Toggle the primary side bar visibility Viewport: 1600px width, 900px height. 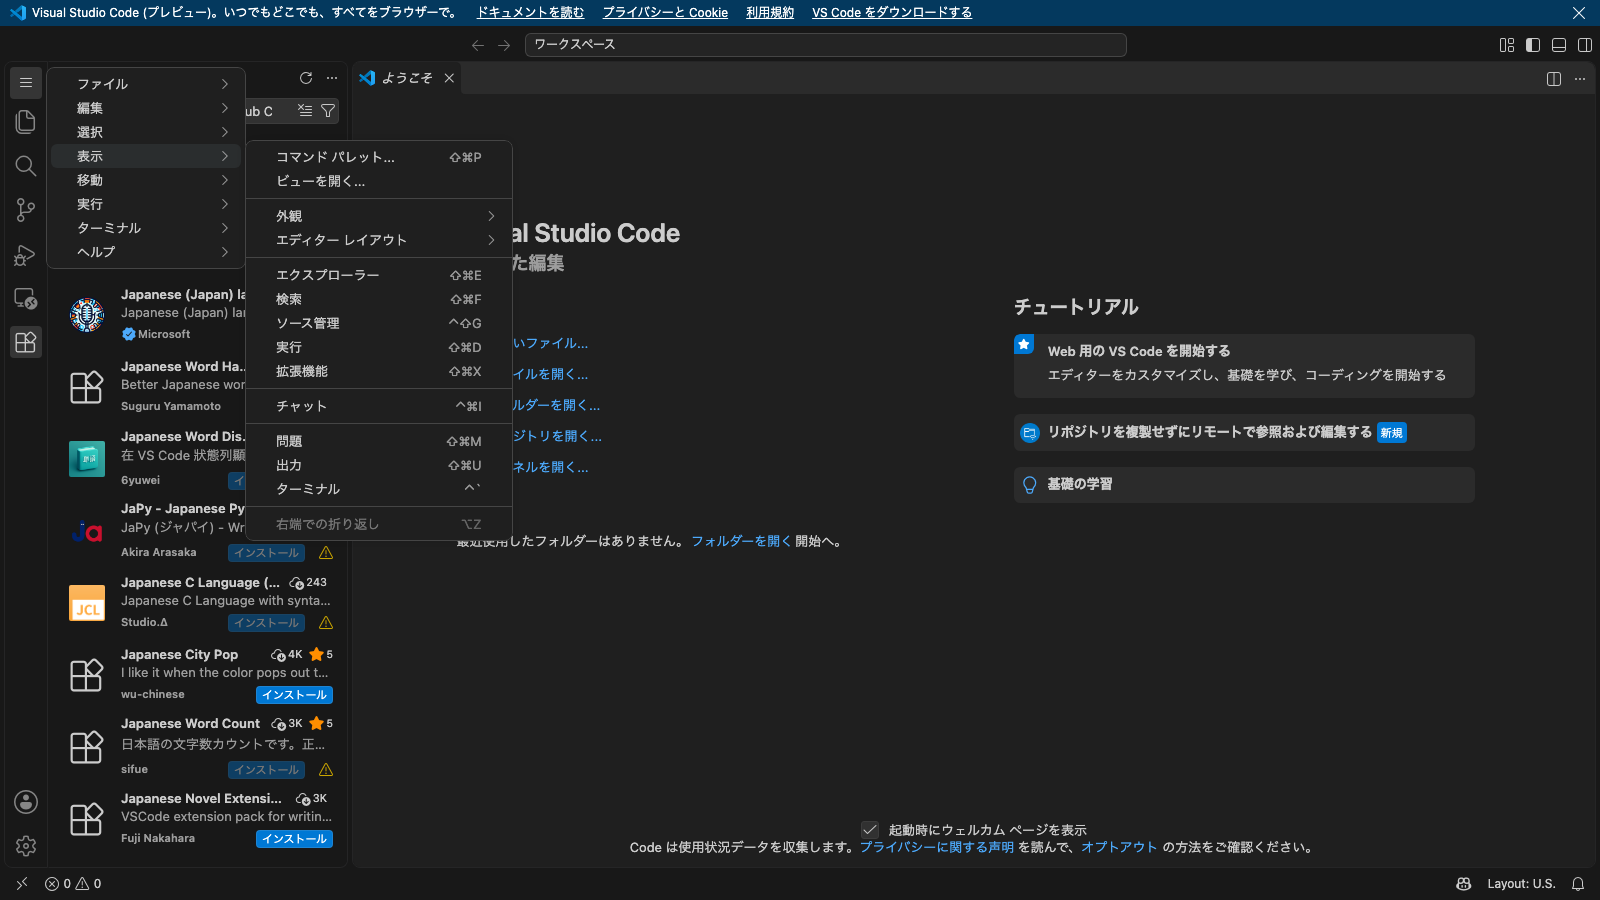click(1533, 45)
